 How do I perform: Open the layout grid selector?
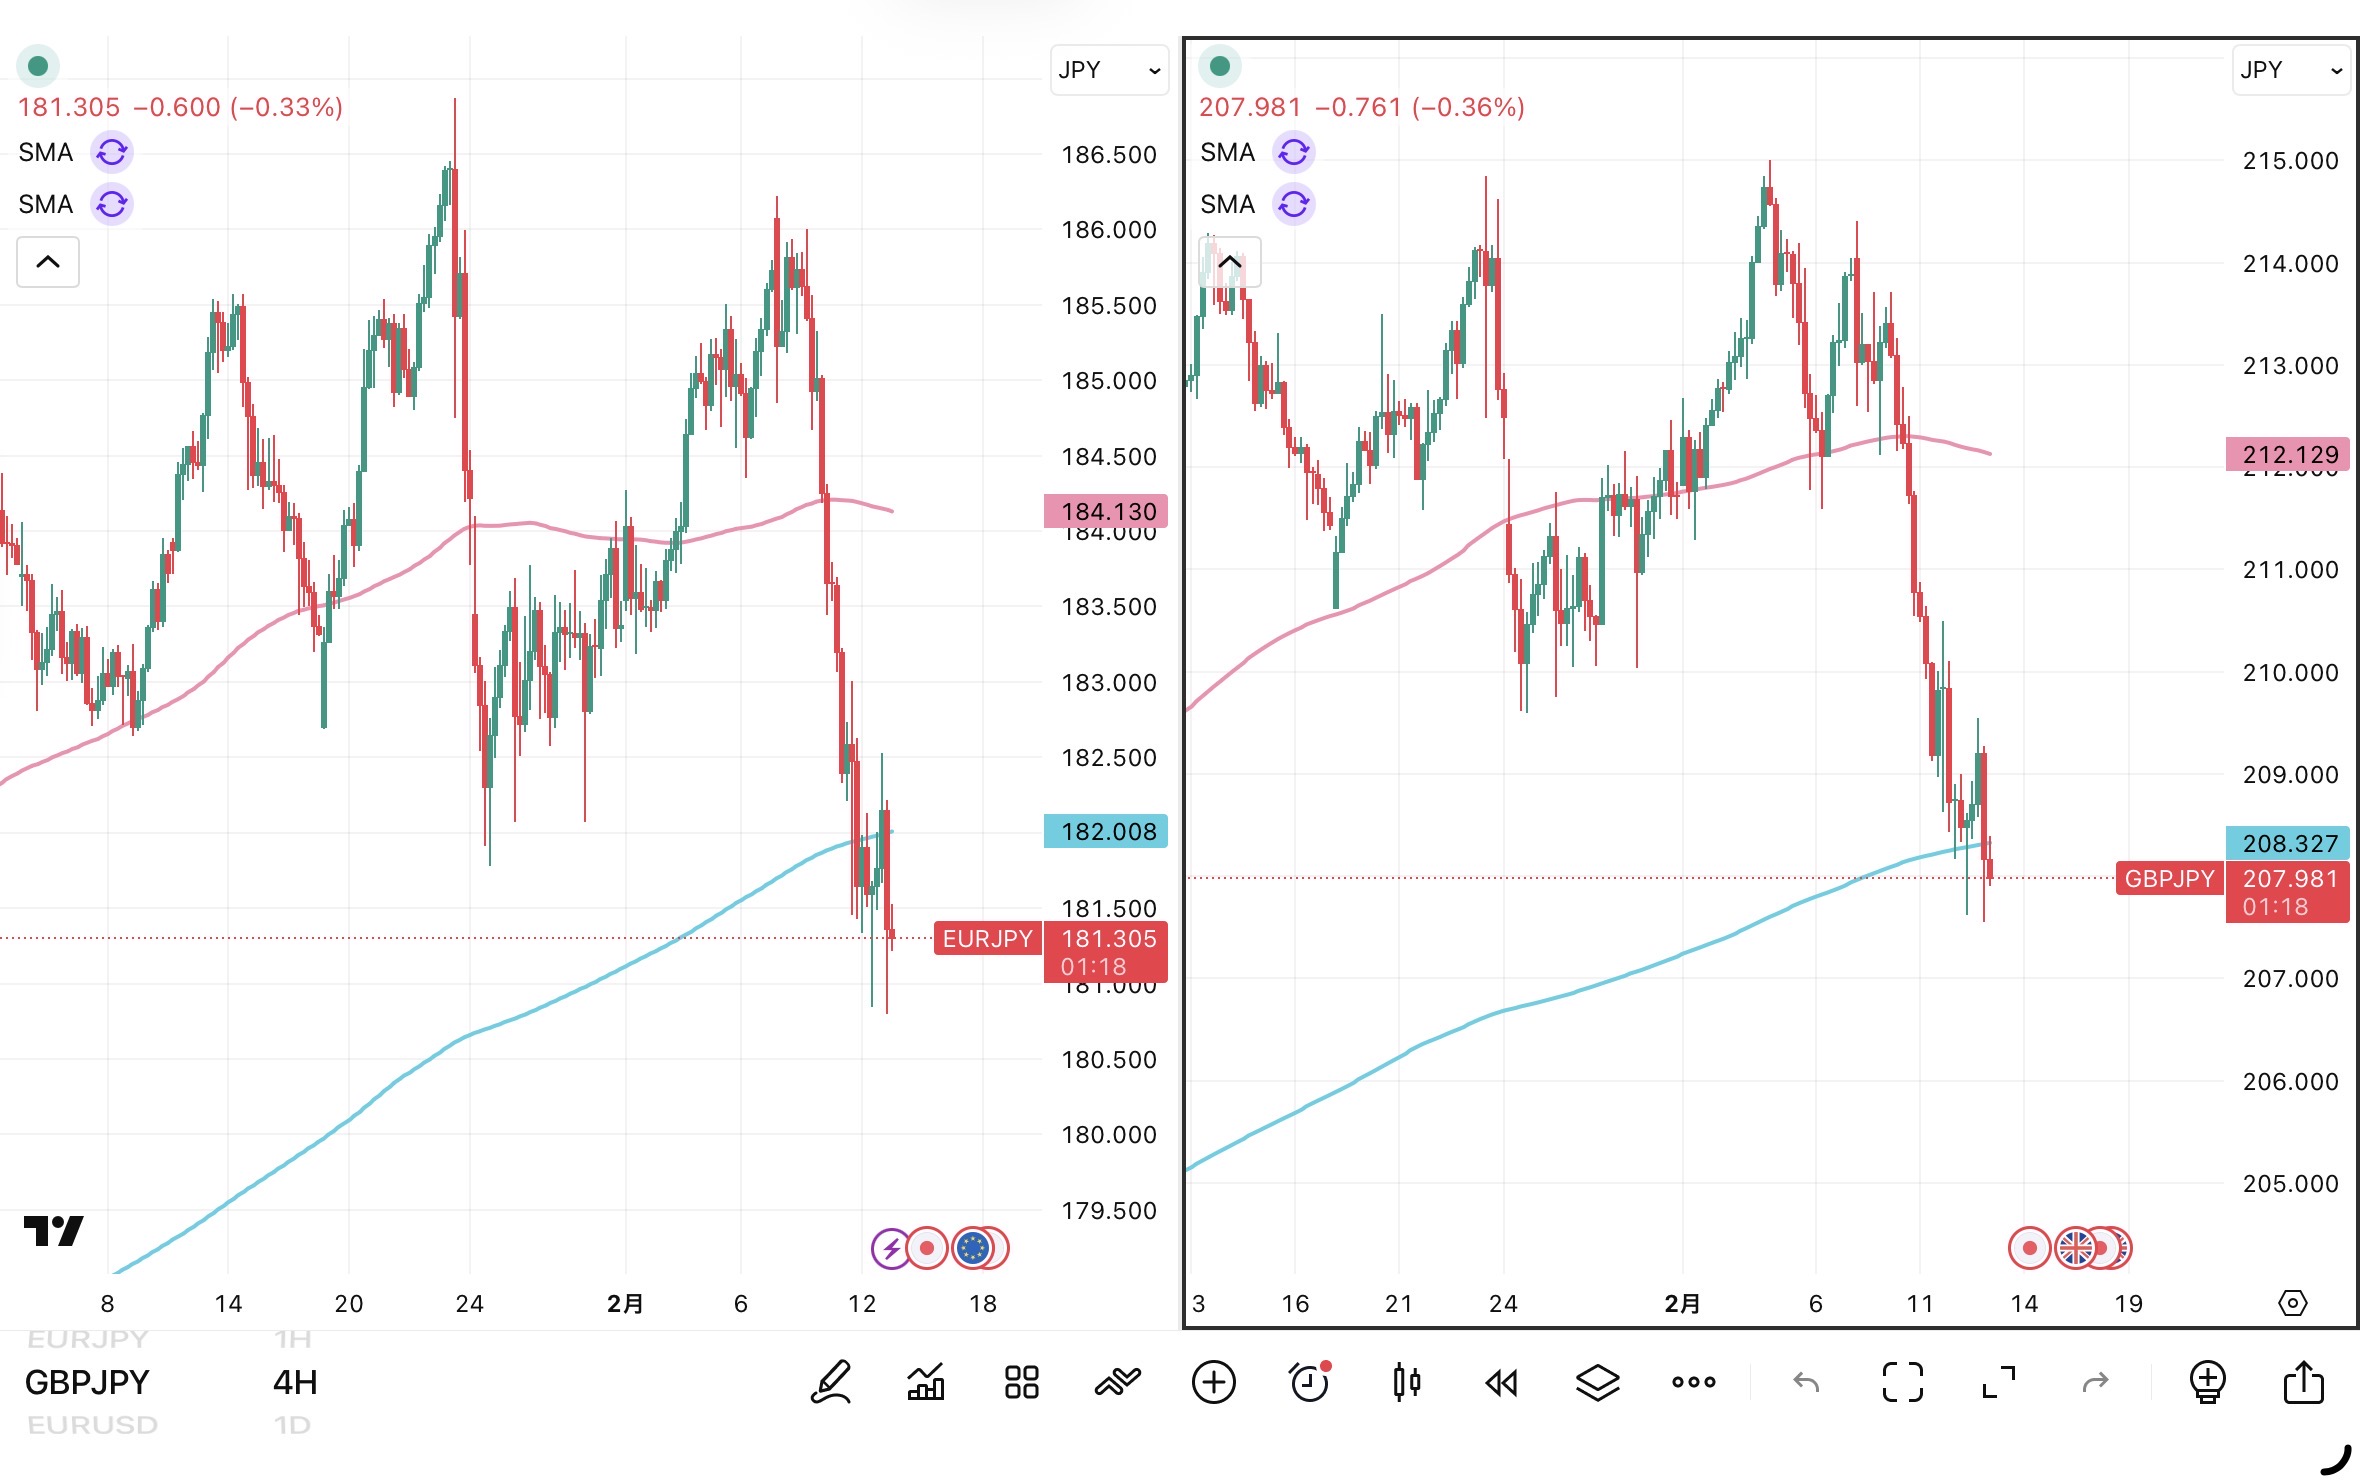pyautogui.click(x=1021, y=1382)
